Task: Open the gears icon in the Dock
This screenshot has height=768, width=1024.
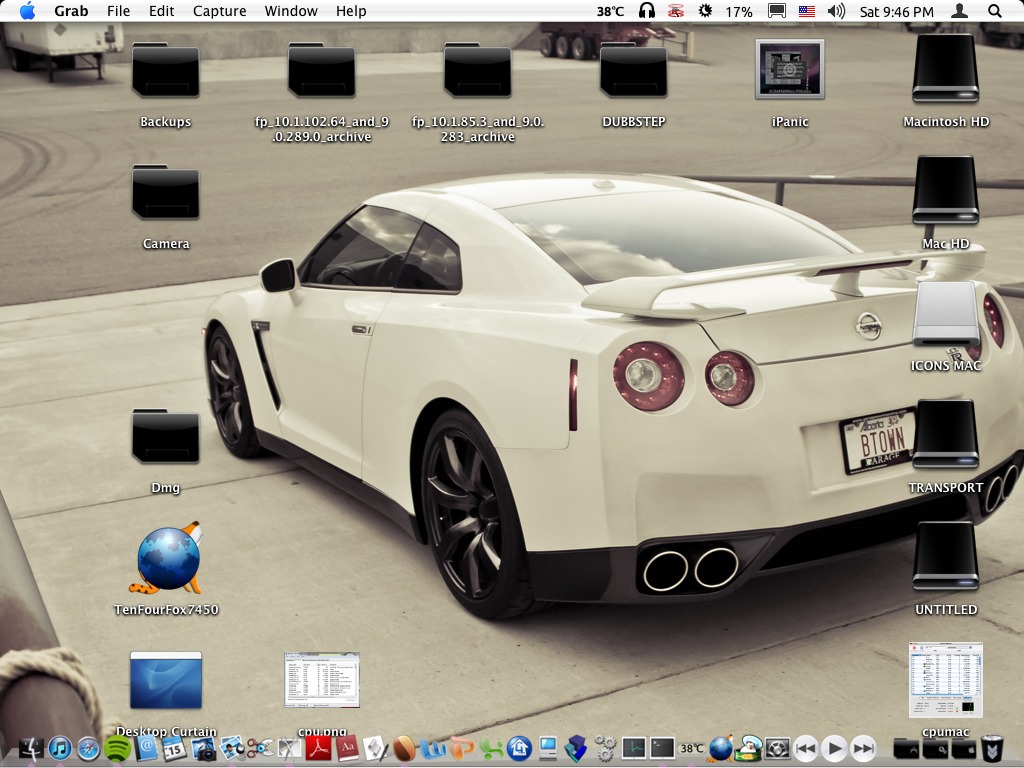Action: (x=605, y=748)
